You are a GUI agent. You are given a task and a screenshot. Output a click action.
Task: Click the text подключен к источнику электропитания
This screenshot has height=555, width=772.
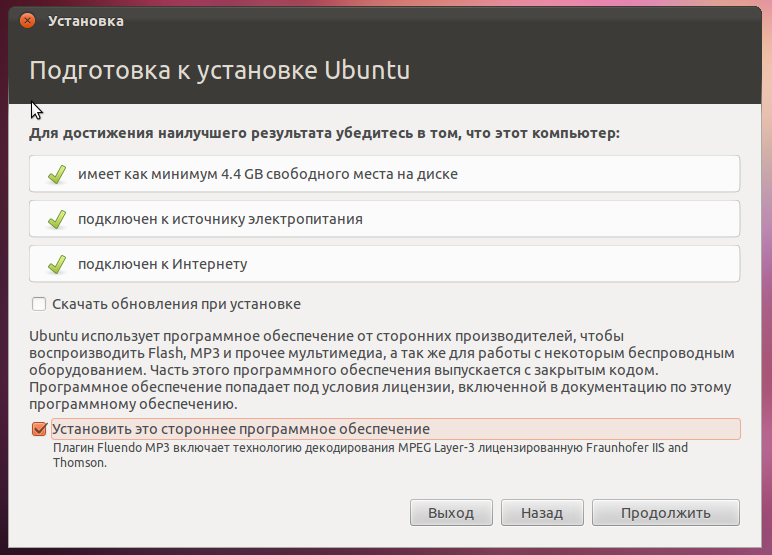(220, 219)
